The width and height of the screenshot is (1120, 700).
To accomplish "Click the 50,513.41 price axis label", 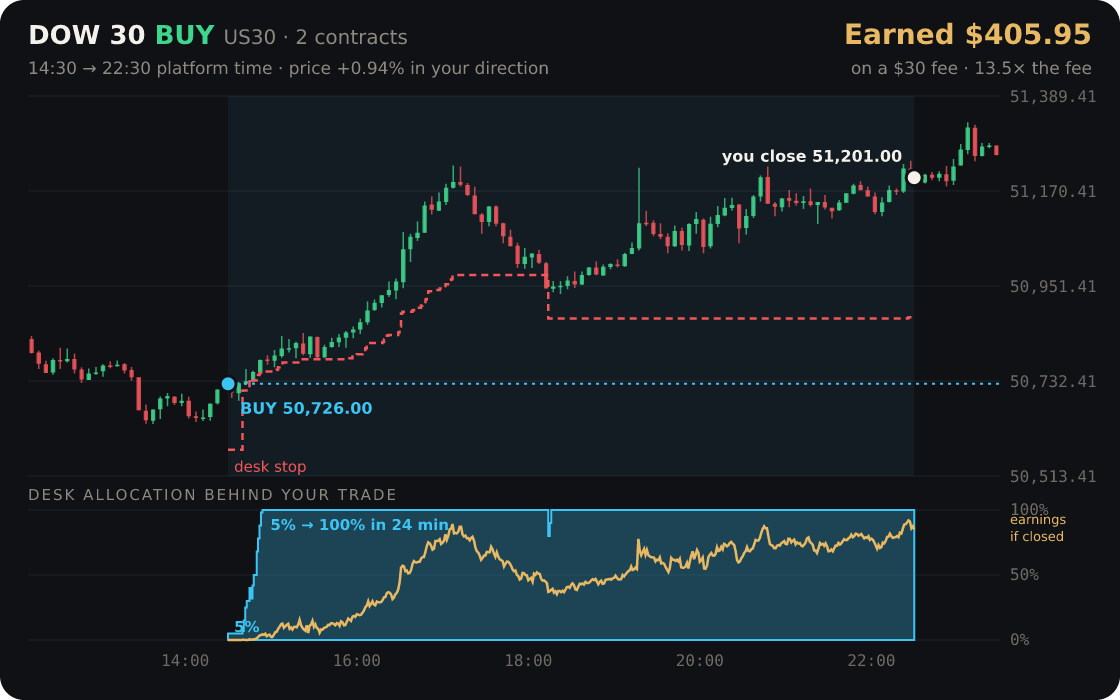I will point(1052,476).
